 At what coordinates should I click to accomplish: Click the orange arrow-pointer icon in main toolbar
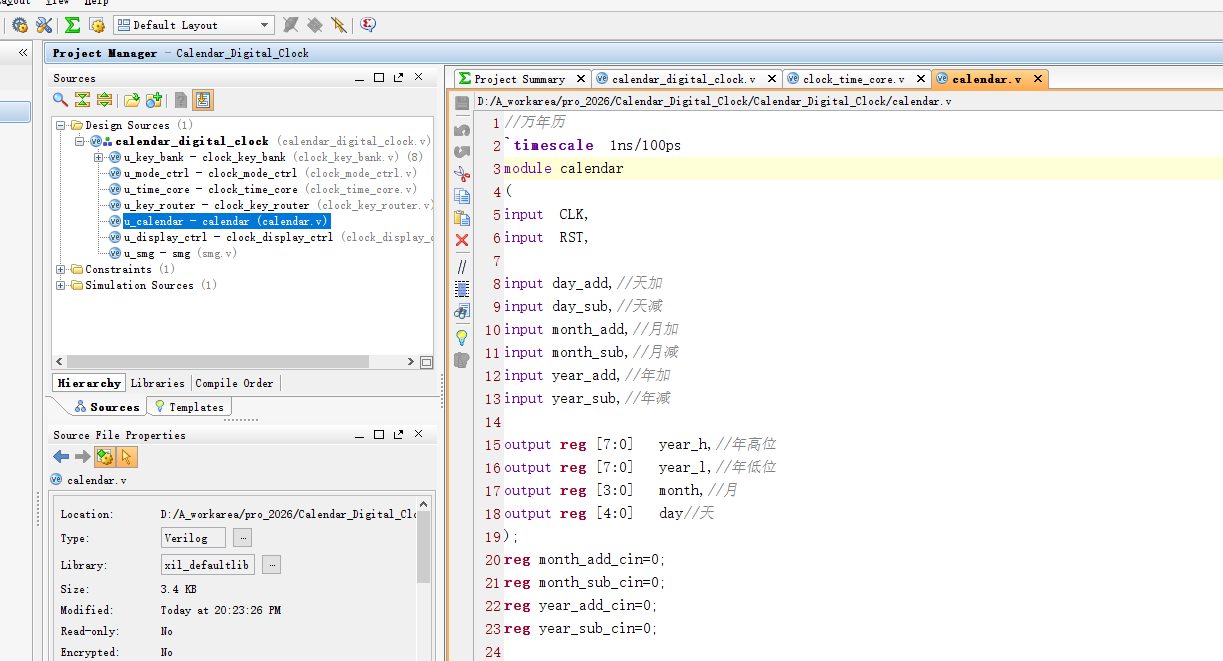click(x=339, y=25)
